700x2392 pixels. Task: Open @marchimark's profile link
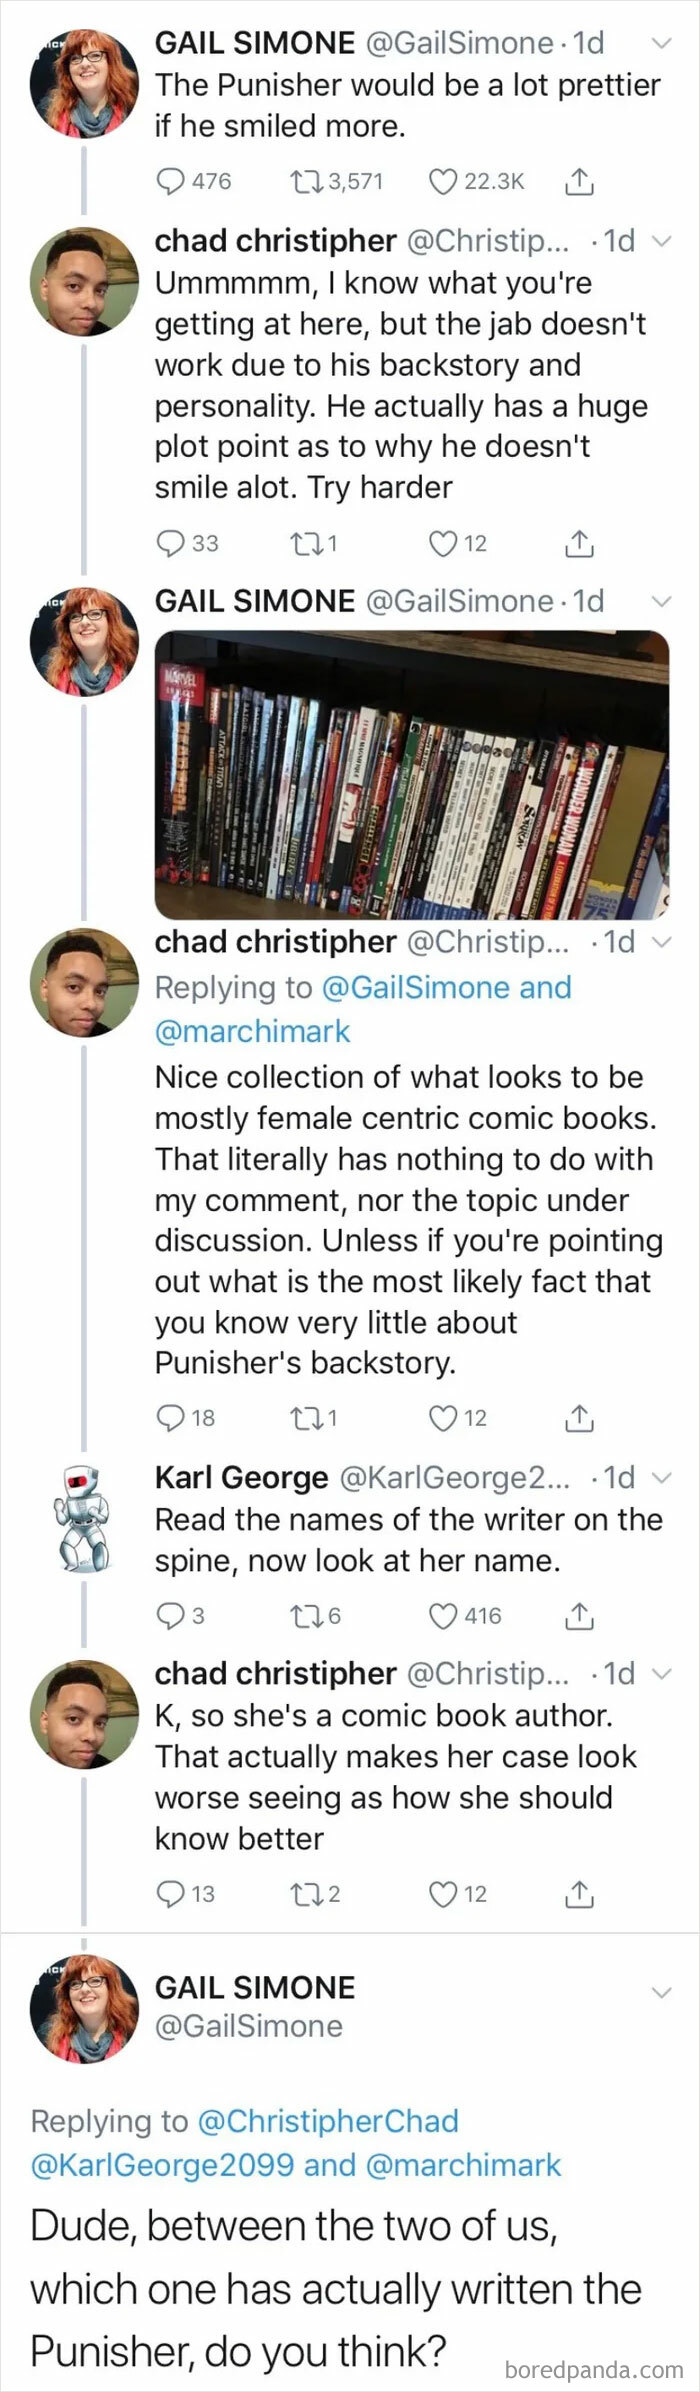(250, 1031)
